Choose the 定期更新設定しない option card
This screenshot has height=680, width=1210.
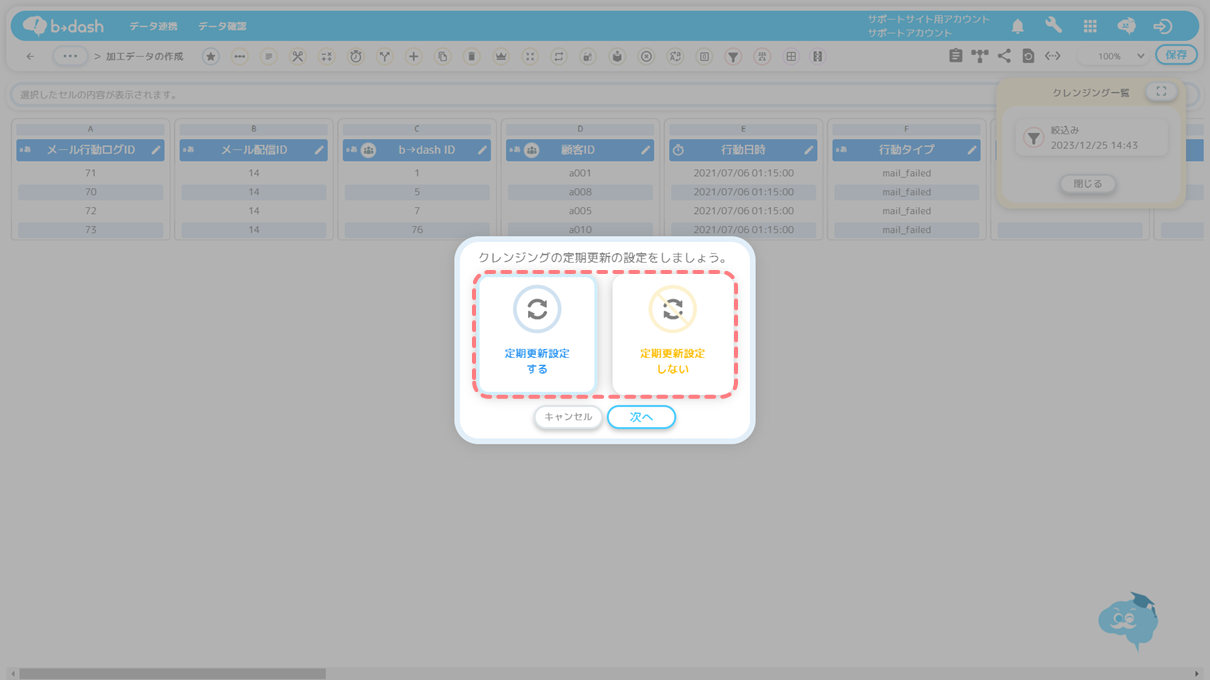pos(672,334)
